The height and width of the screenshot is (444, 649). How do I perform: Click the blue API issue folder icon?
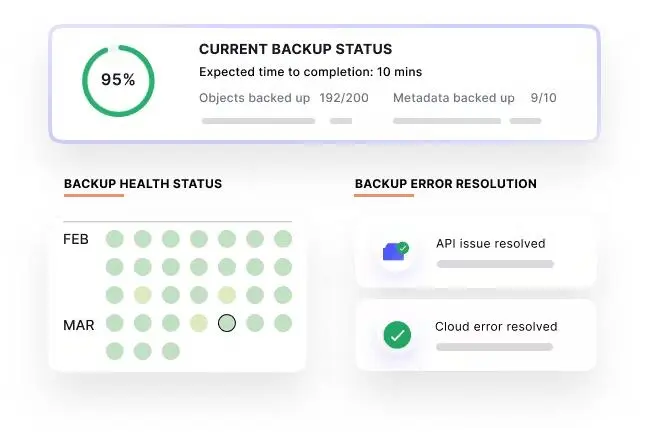point(396,251)
